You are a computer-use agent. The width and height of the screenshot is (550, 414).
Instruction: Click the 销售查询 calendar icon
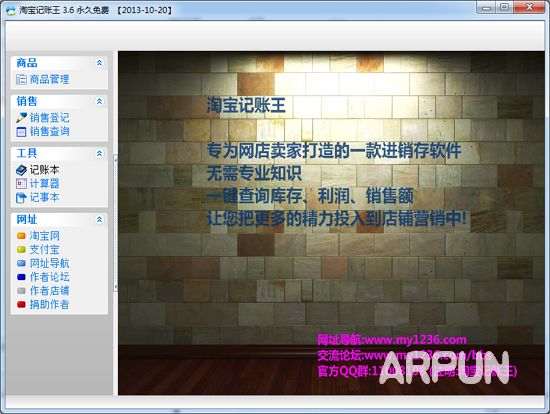click(21, 132)
